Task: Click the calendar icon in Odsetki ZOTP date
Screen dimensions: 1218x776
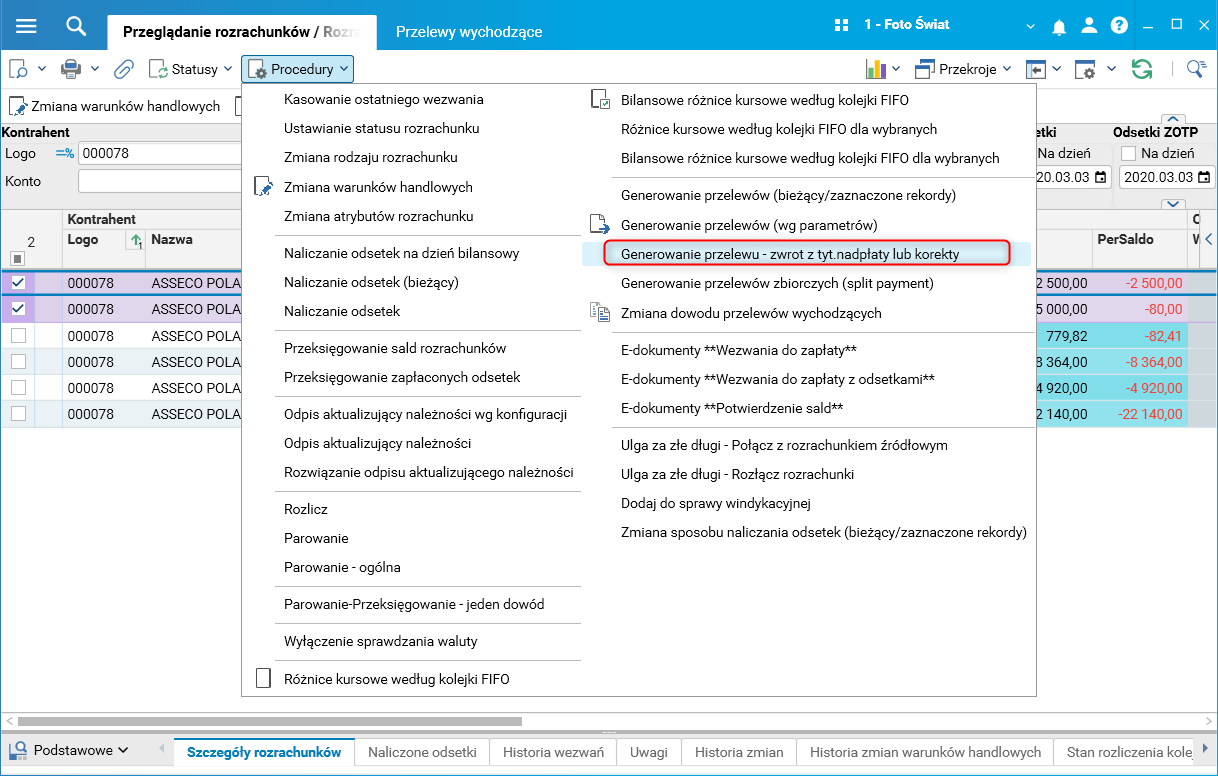Action: coord(1203,178)
